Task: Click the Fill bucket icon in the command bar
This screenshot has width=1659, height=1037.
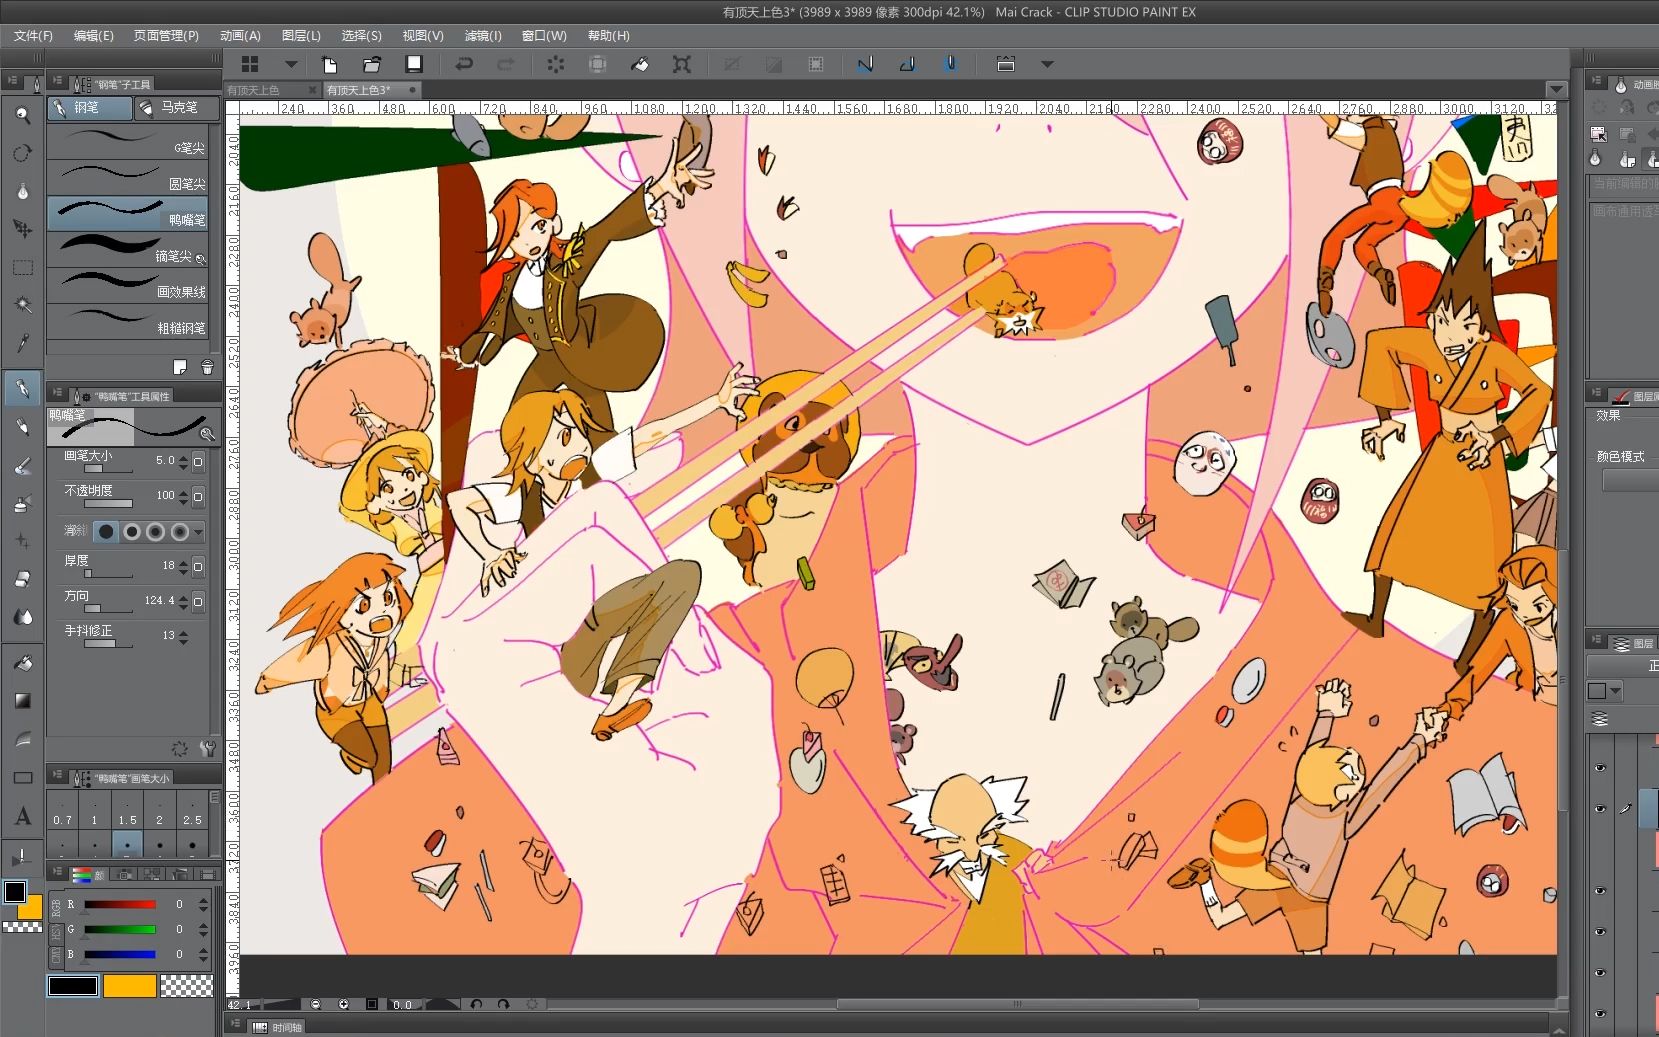Action: tap(640, 64)
